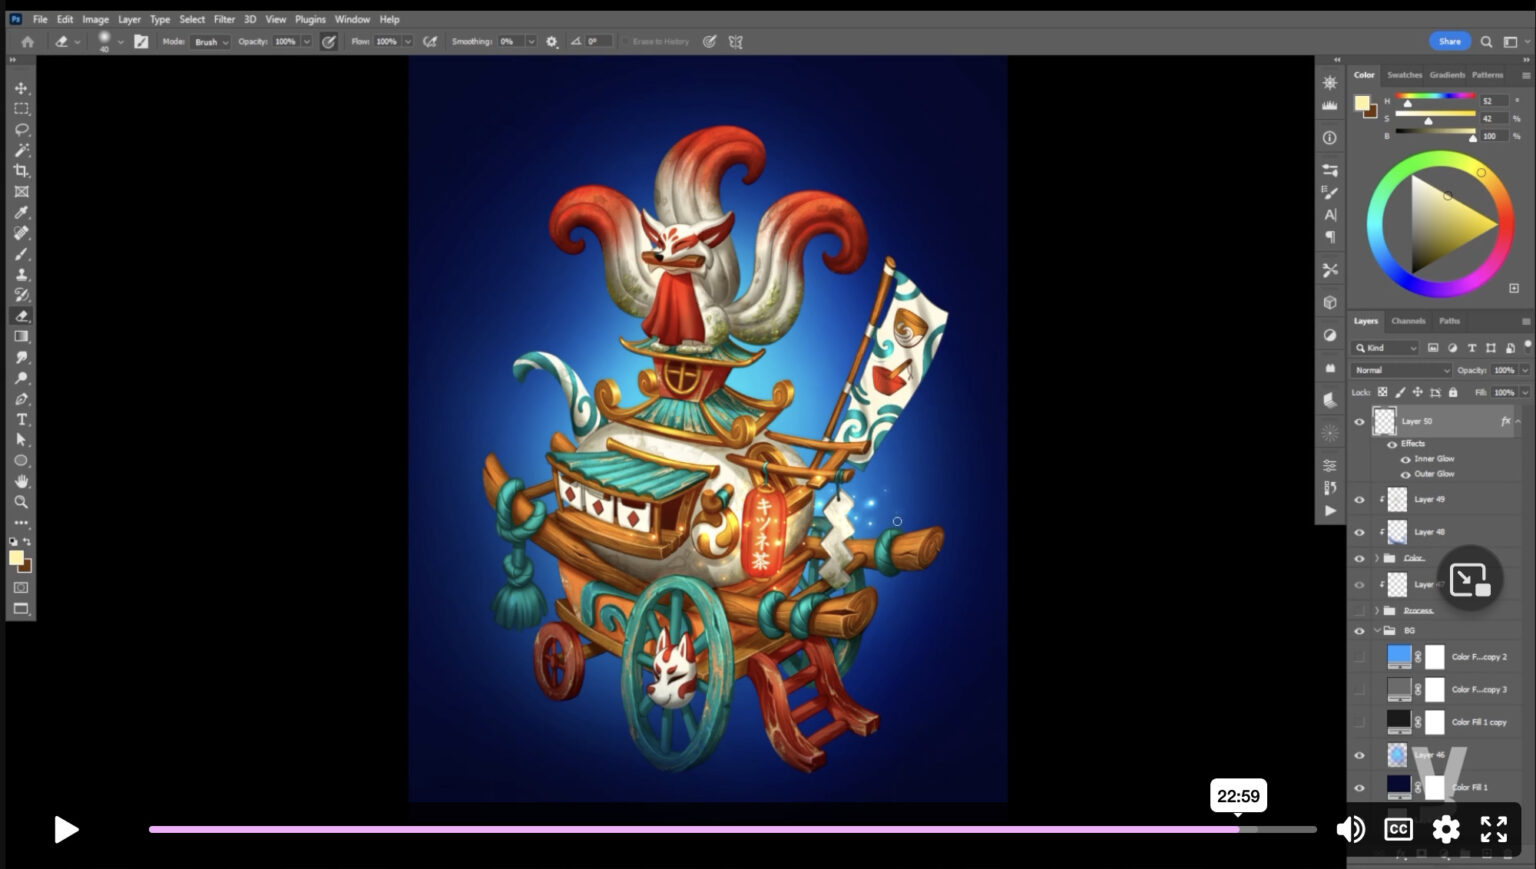Activate the Zoom tool
The width and height of the screenshot is (1536, 869).
click(x=21, y=502)
